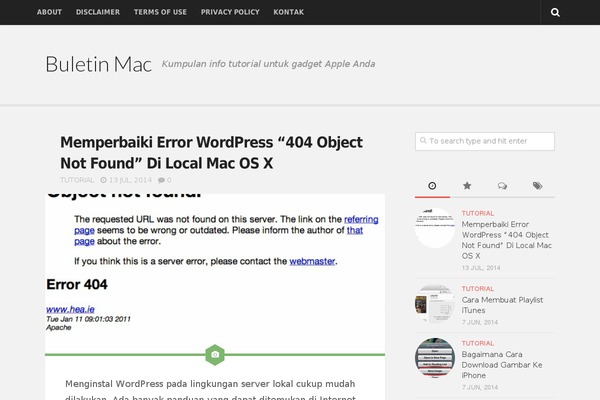Screen dimensions: 600x400
Task: Select the recent comments bubble tab
Action: tap(502, 186)
